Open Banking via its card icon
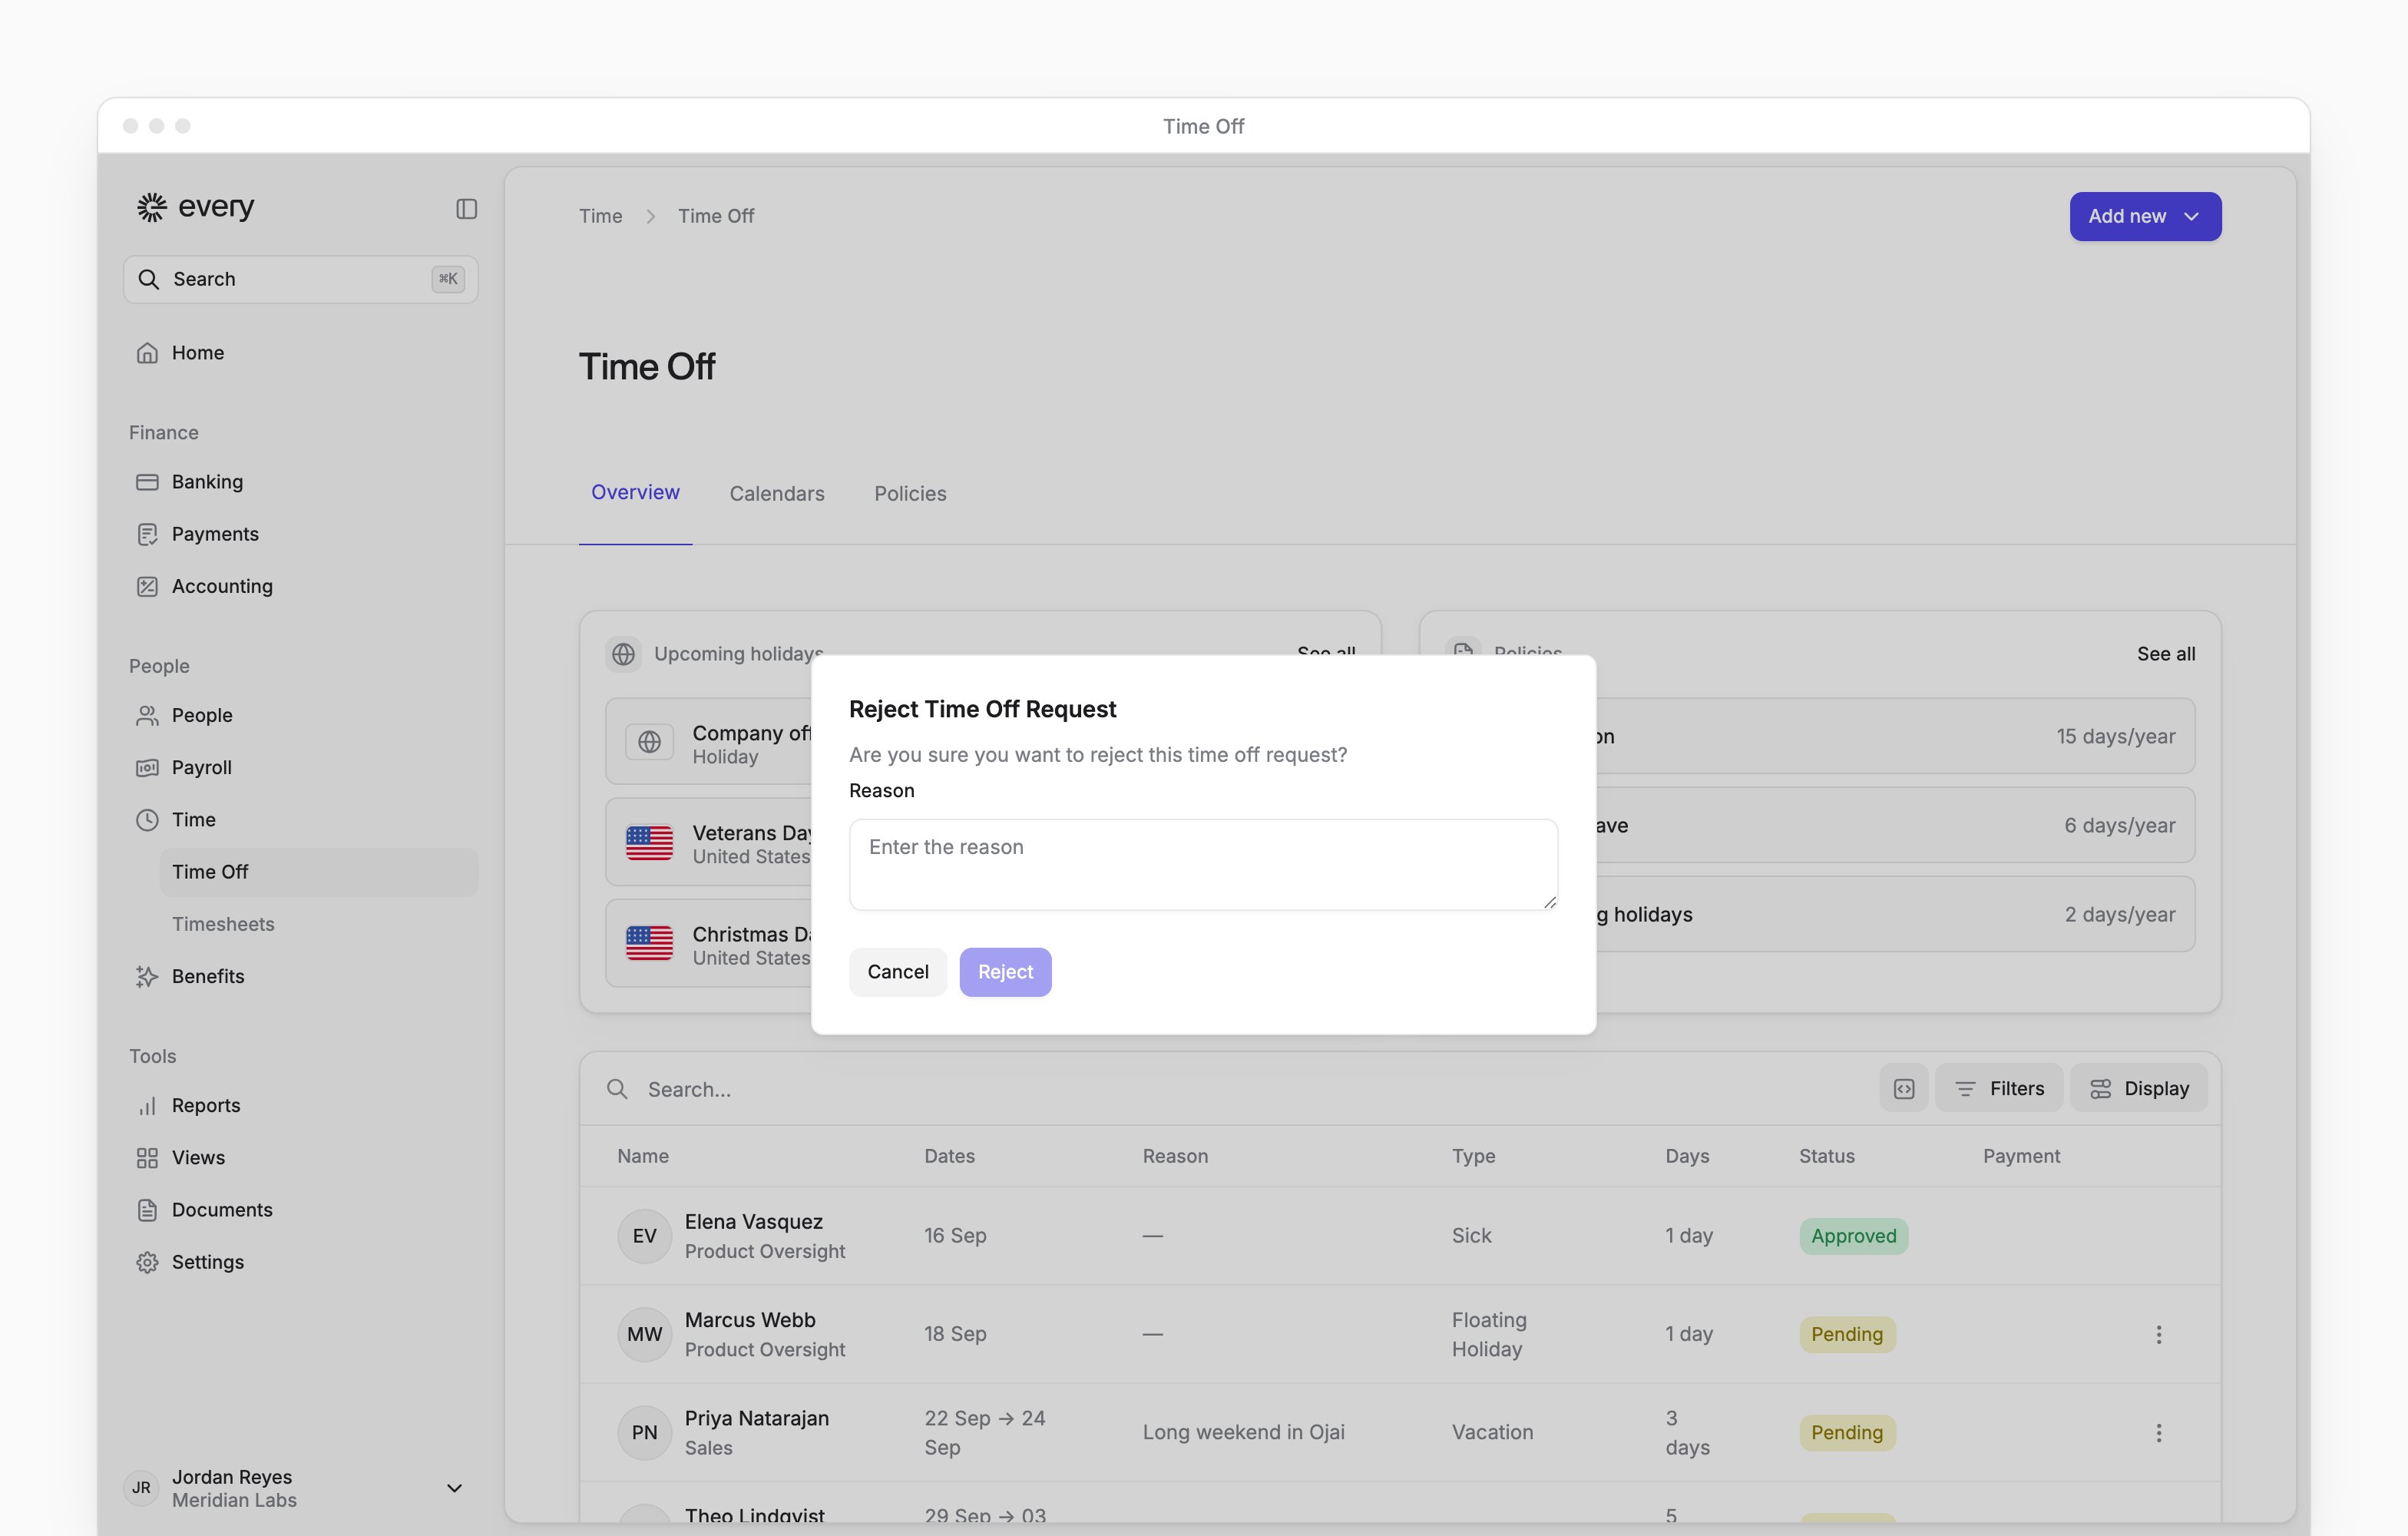This screenshot has width=2408, height=1536. point(147,482)
